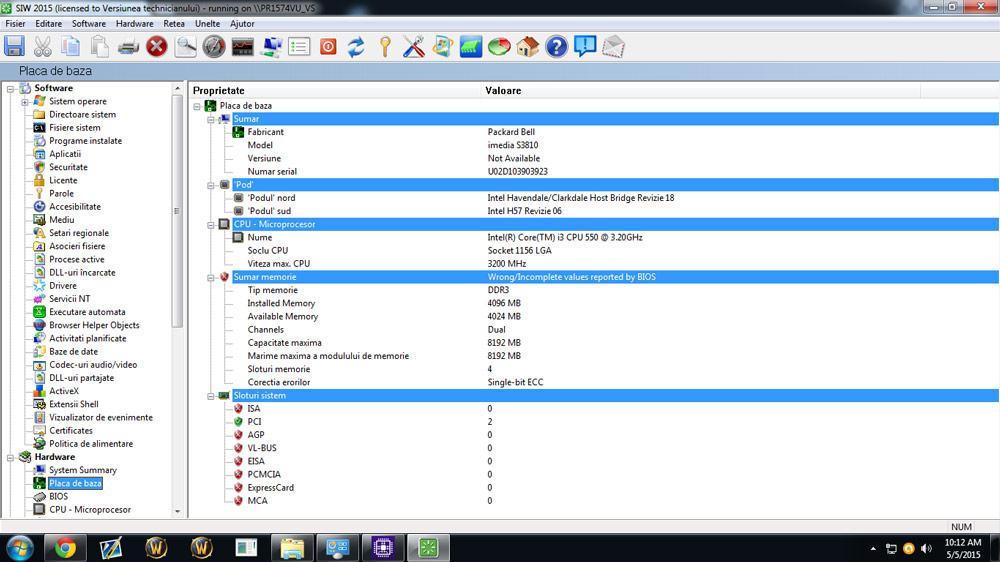Open the Hardware menu
Screen dimensions: 1000x562
pos(135,24)
